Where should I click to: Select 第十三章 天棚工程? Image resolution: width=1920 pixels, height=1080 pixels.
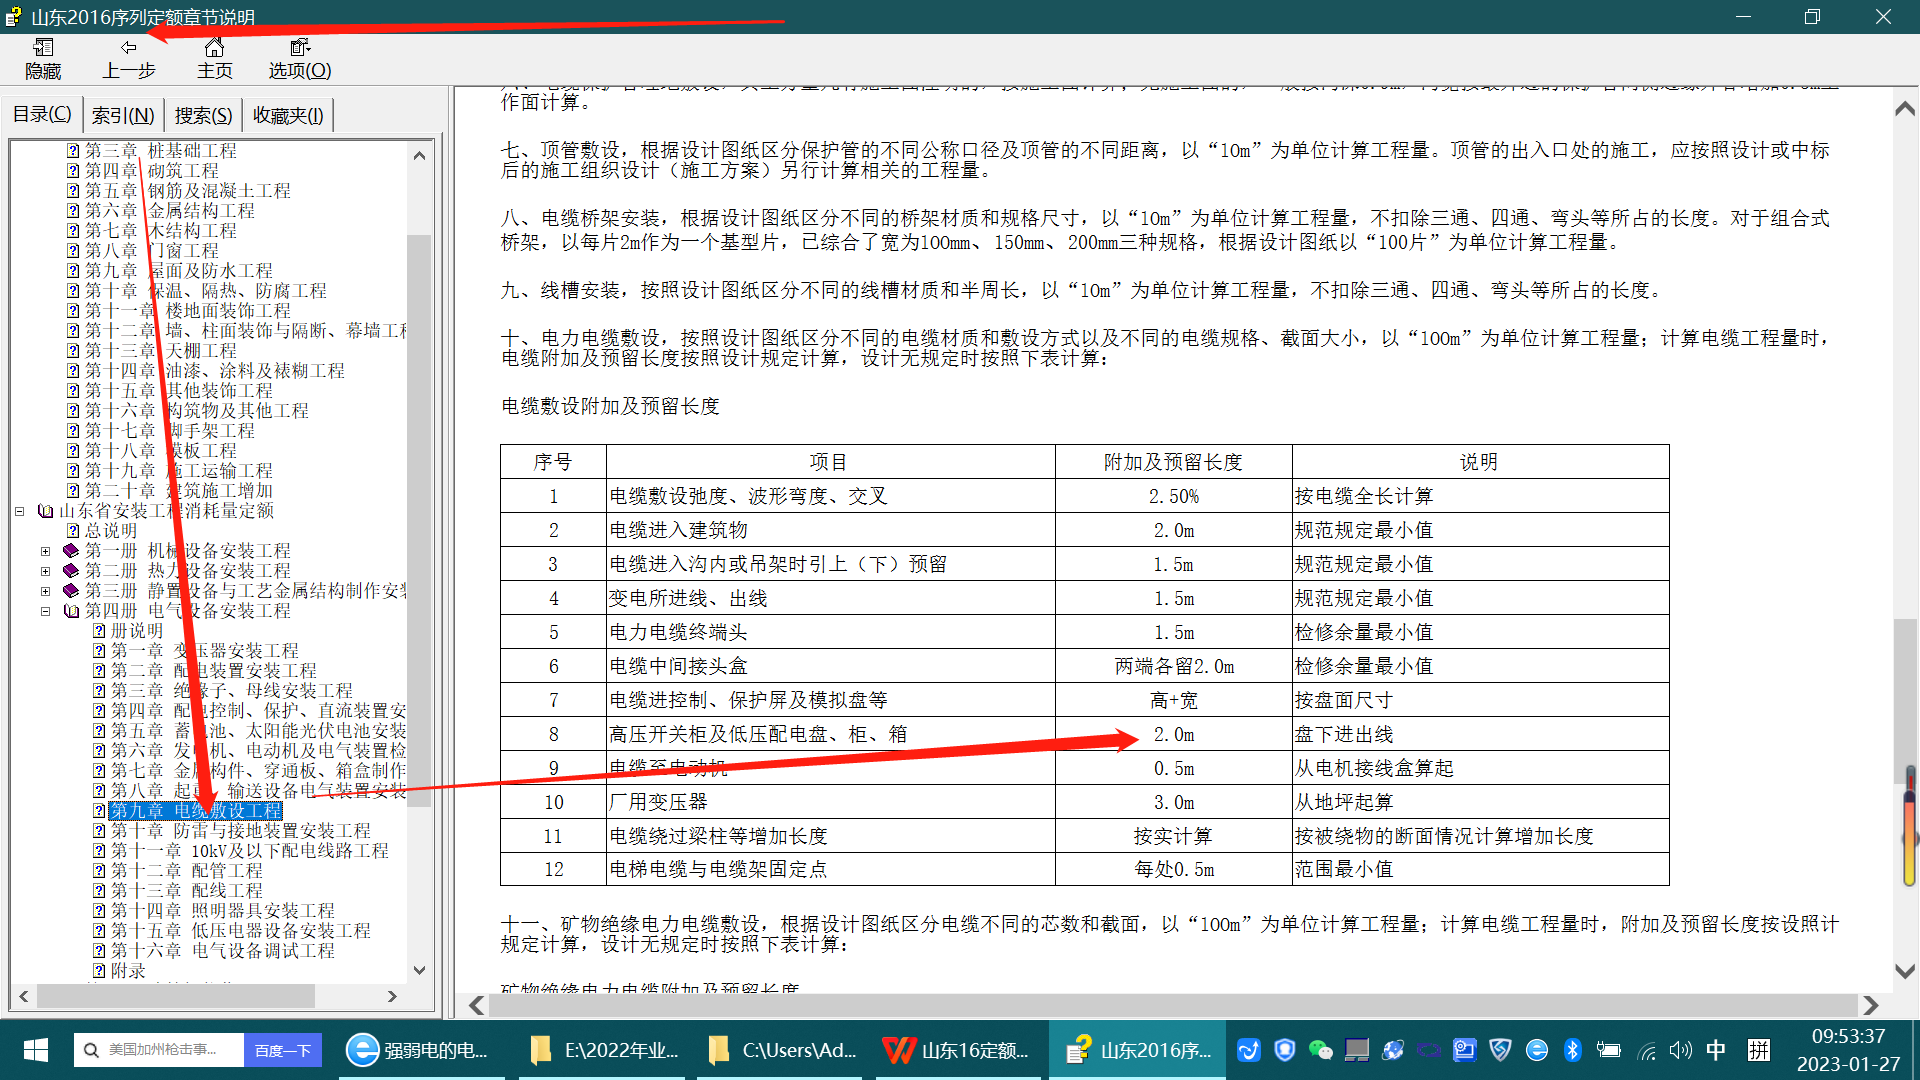pyautogui.click(x=160, y=351)
